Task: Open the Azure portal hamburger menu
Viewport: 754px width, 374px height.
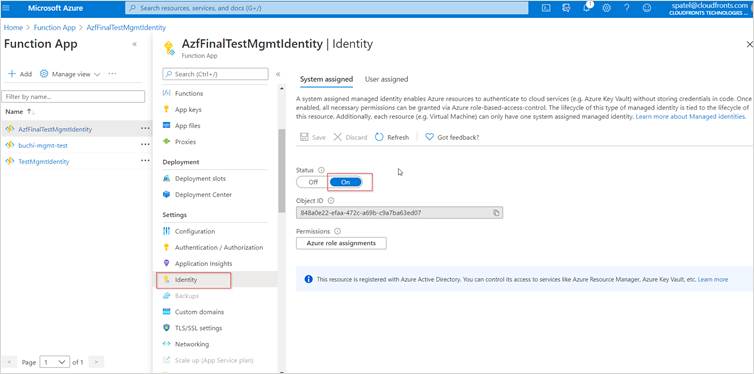Action: 6,8
